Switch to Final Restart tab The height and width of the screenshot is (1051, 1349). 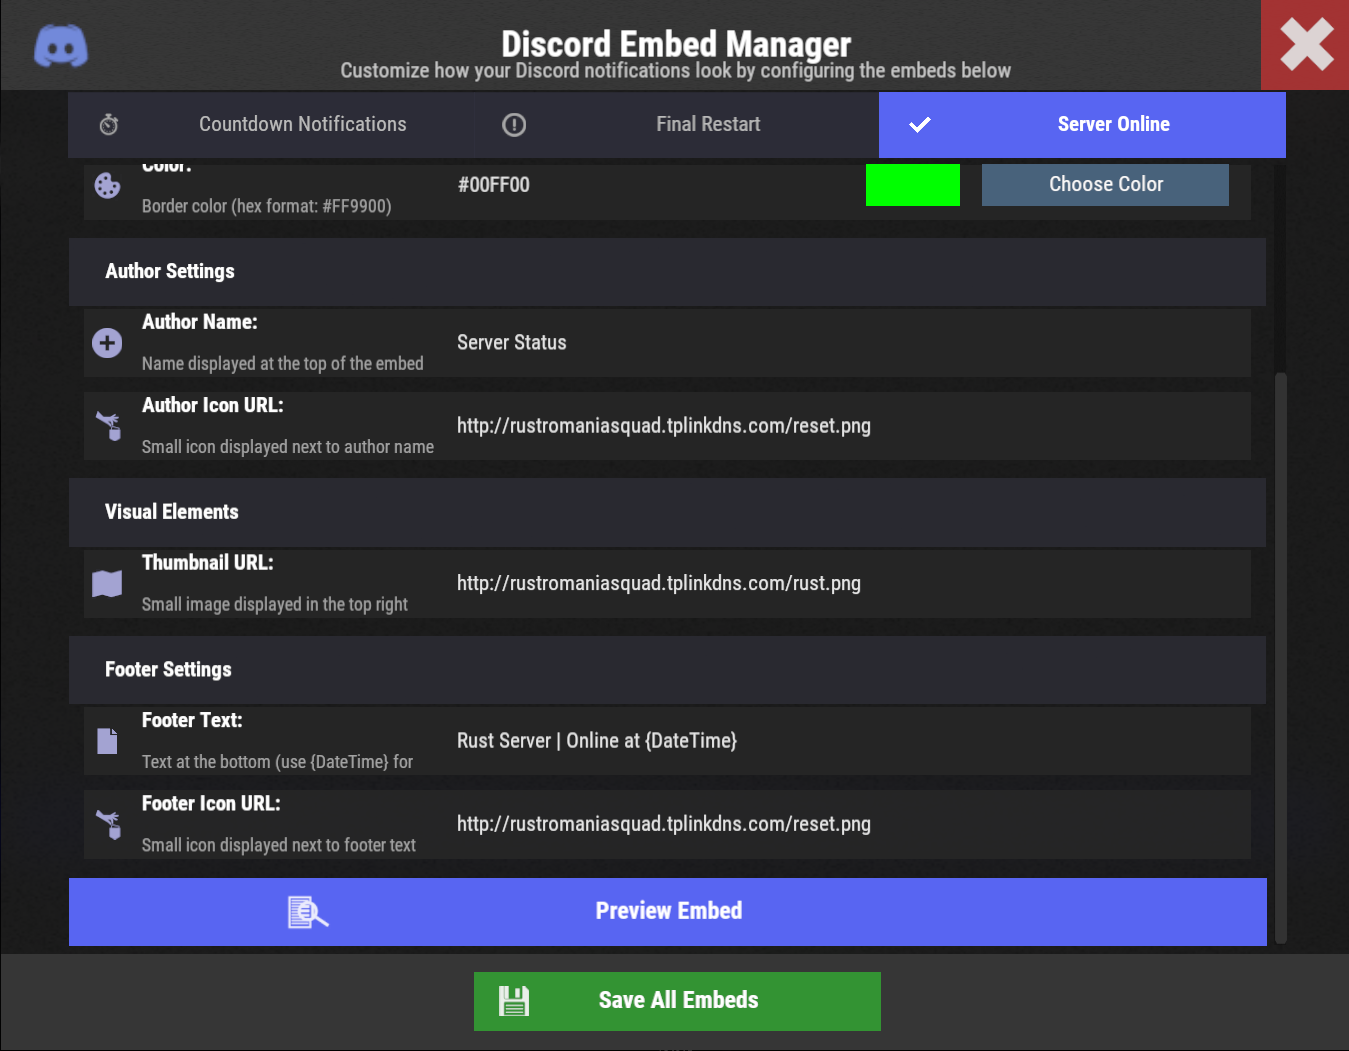coord(676,125)
